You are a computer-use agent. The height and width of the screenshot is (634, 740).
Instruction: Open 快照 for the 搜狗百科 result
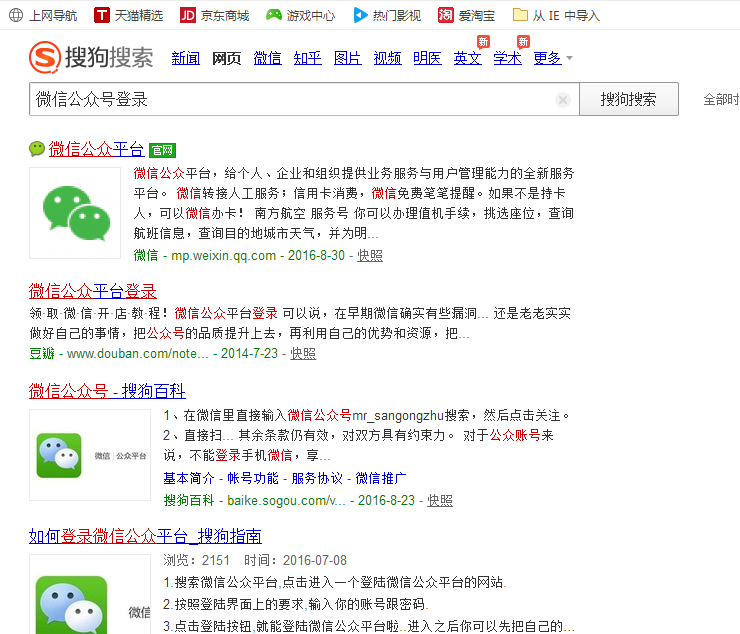pos(440,500)
